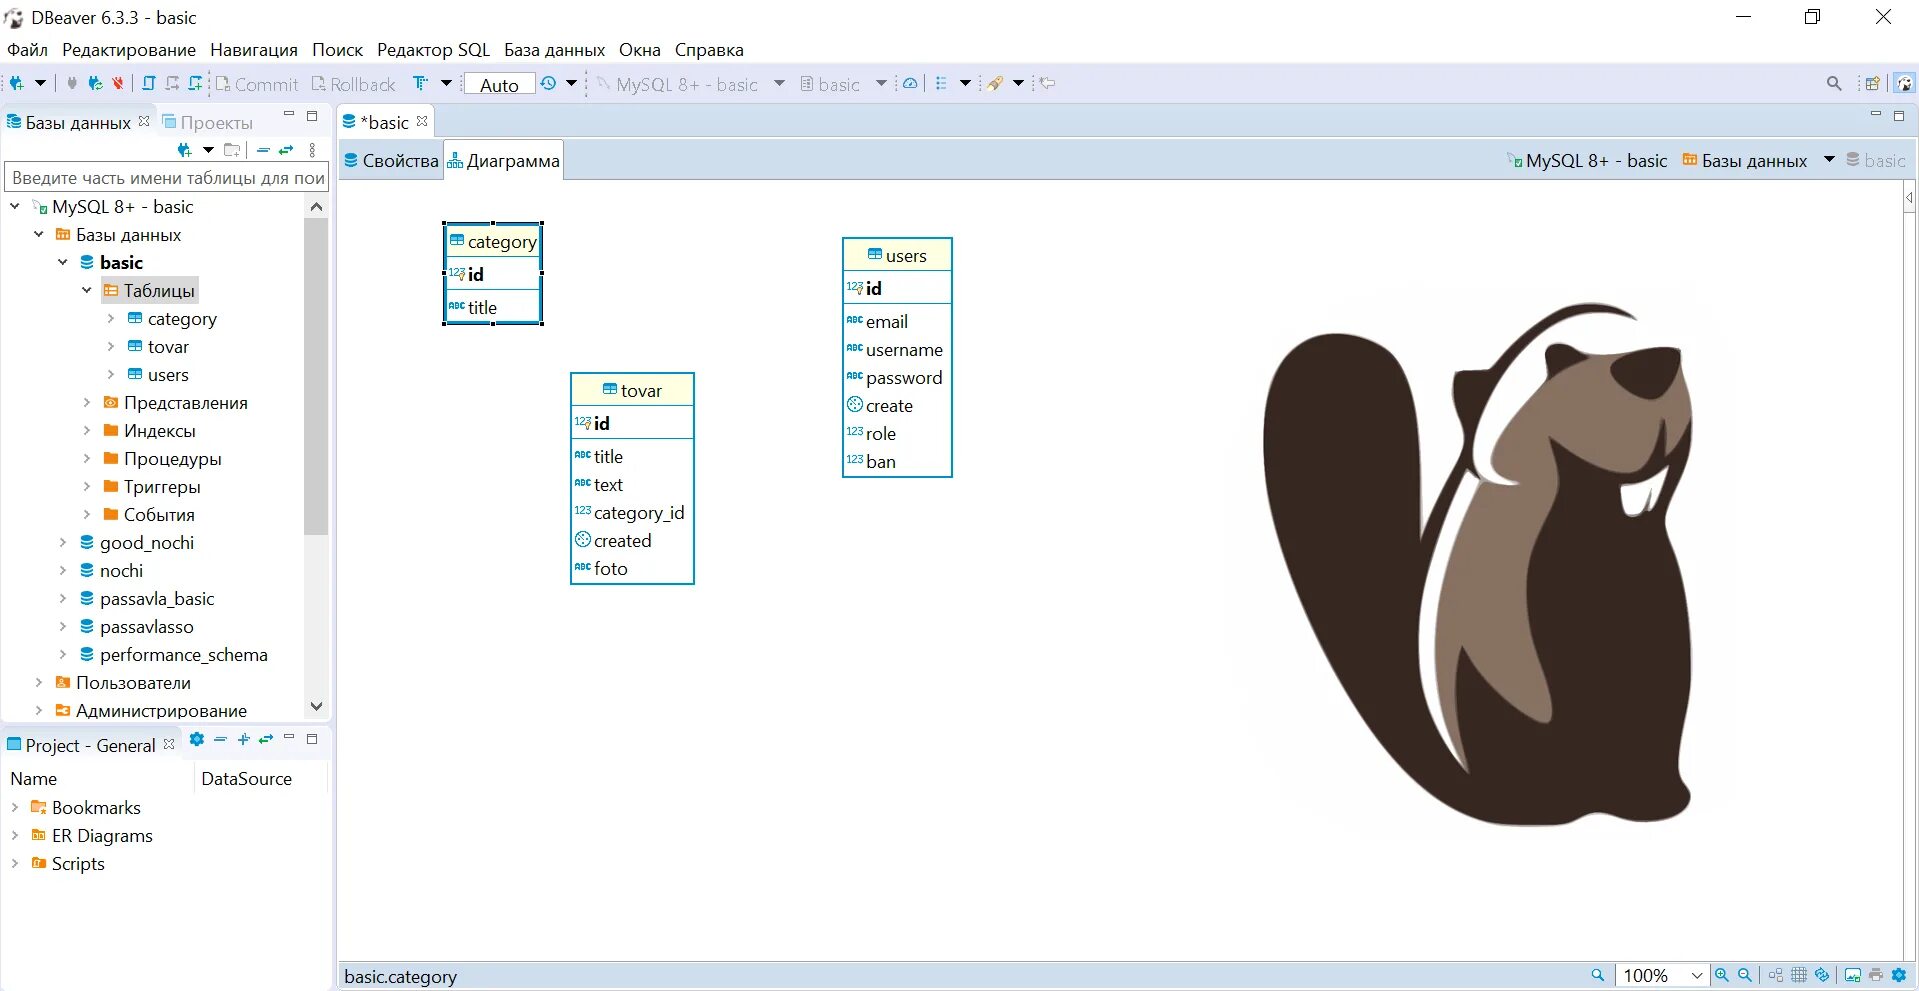This screenshot has height=991, width=1919.
Task: Open the transaction log clock icon
Action: (548, 84)
